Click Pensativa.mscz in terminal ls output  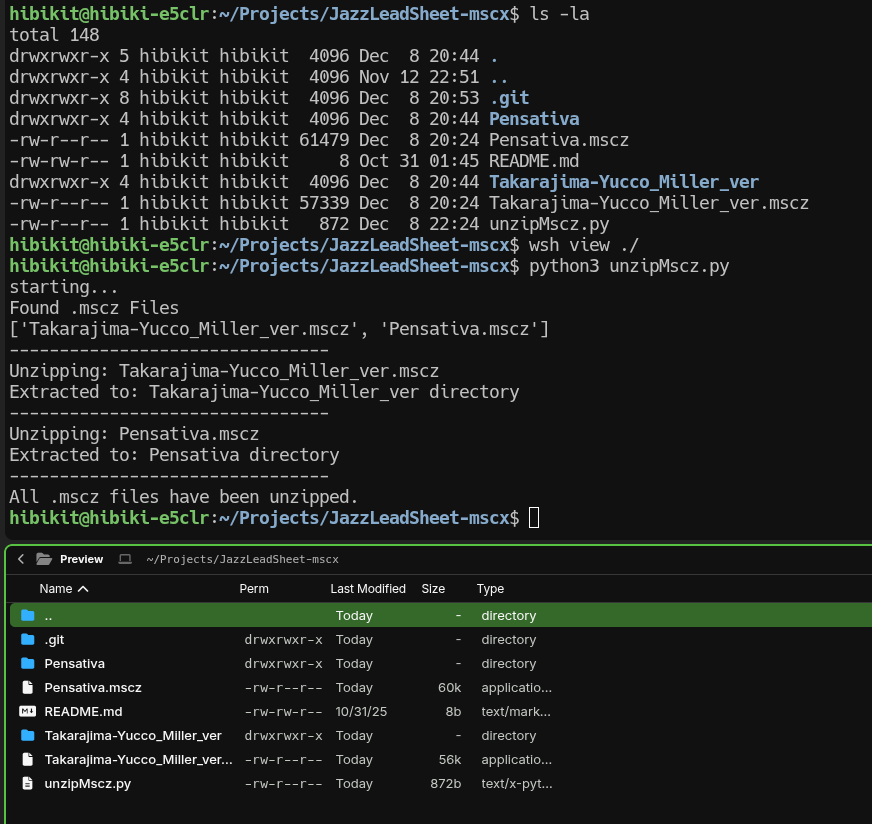559,140
